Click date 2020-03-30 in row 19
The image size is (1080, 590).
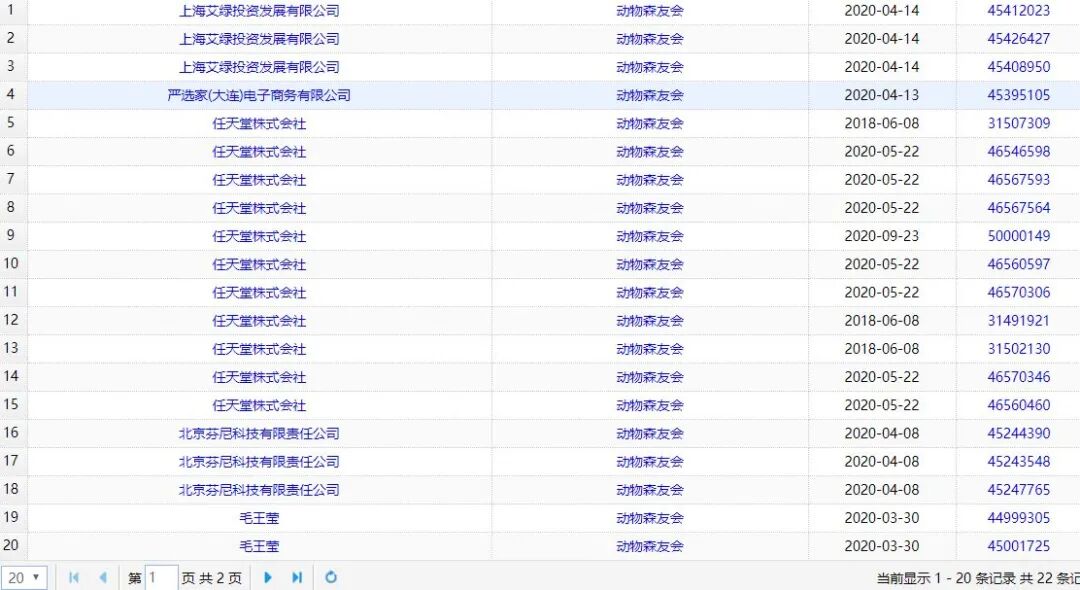(882, 518)
